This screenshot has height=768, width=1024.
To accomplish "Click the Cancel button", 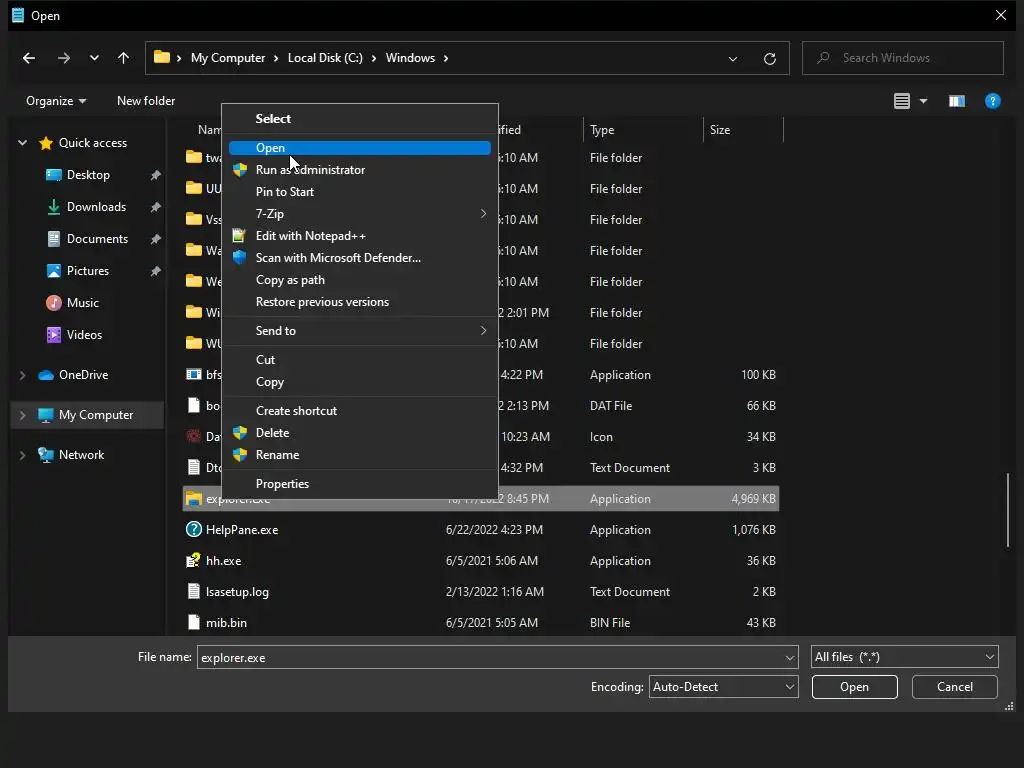I will coord(955,687).
